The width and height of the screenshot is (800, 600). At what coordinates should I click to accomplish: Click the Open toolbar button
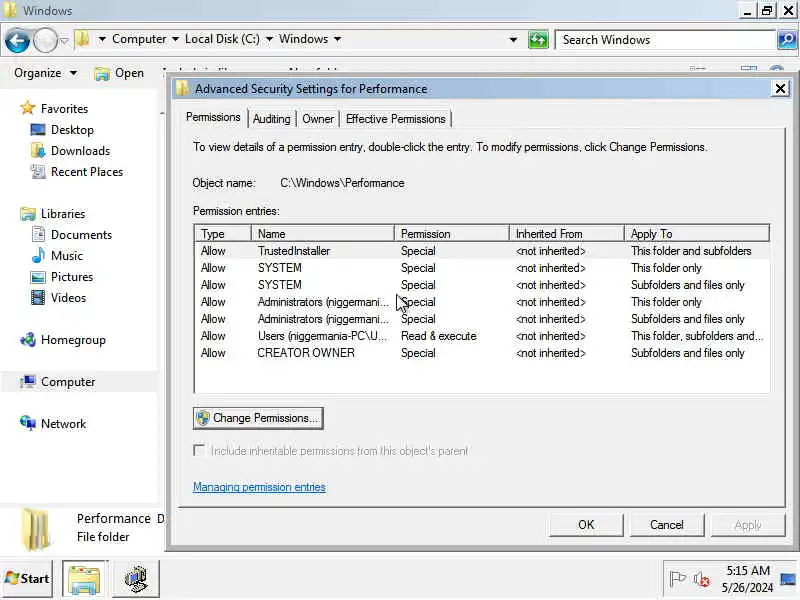click(x=119, y=73)
